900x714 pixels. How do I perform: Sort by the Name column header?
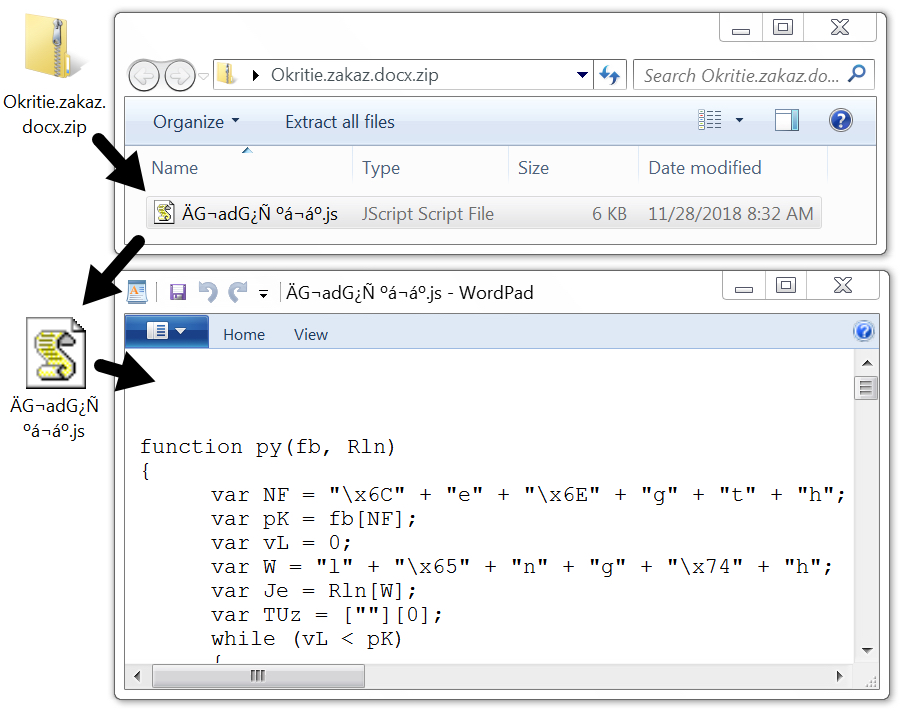[175, 168]
